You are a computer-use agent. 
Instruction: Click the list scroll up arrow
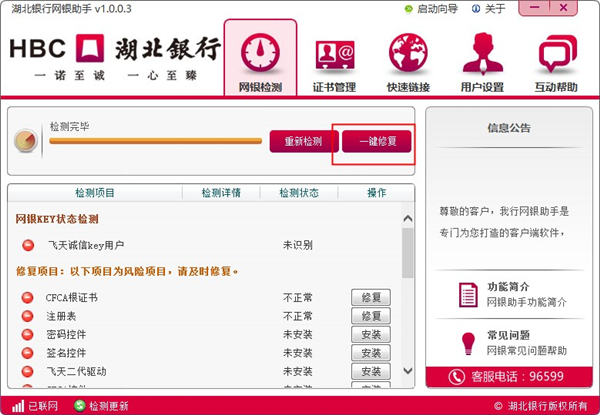pyautogui.click(x=408, y=218)
